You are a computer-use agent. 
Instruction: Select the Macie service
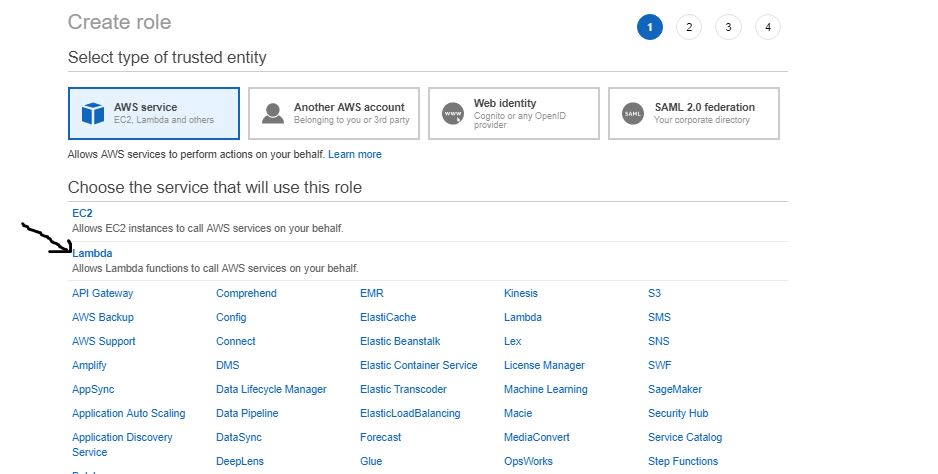point(517,413)
